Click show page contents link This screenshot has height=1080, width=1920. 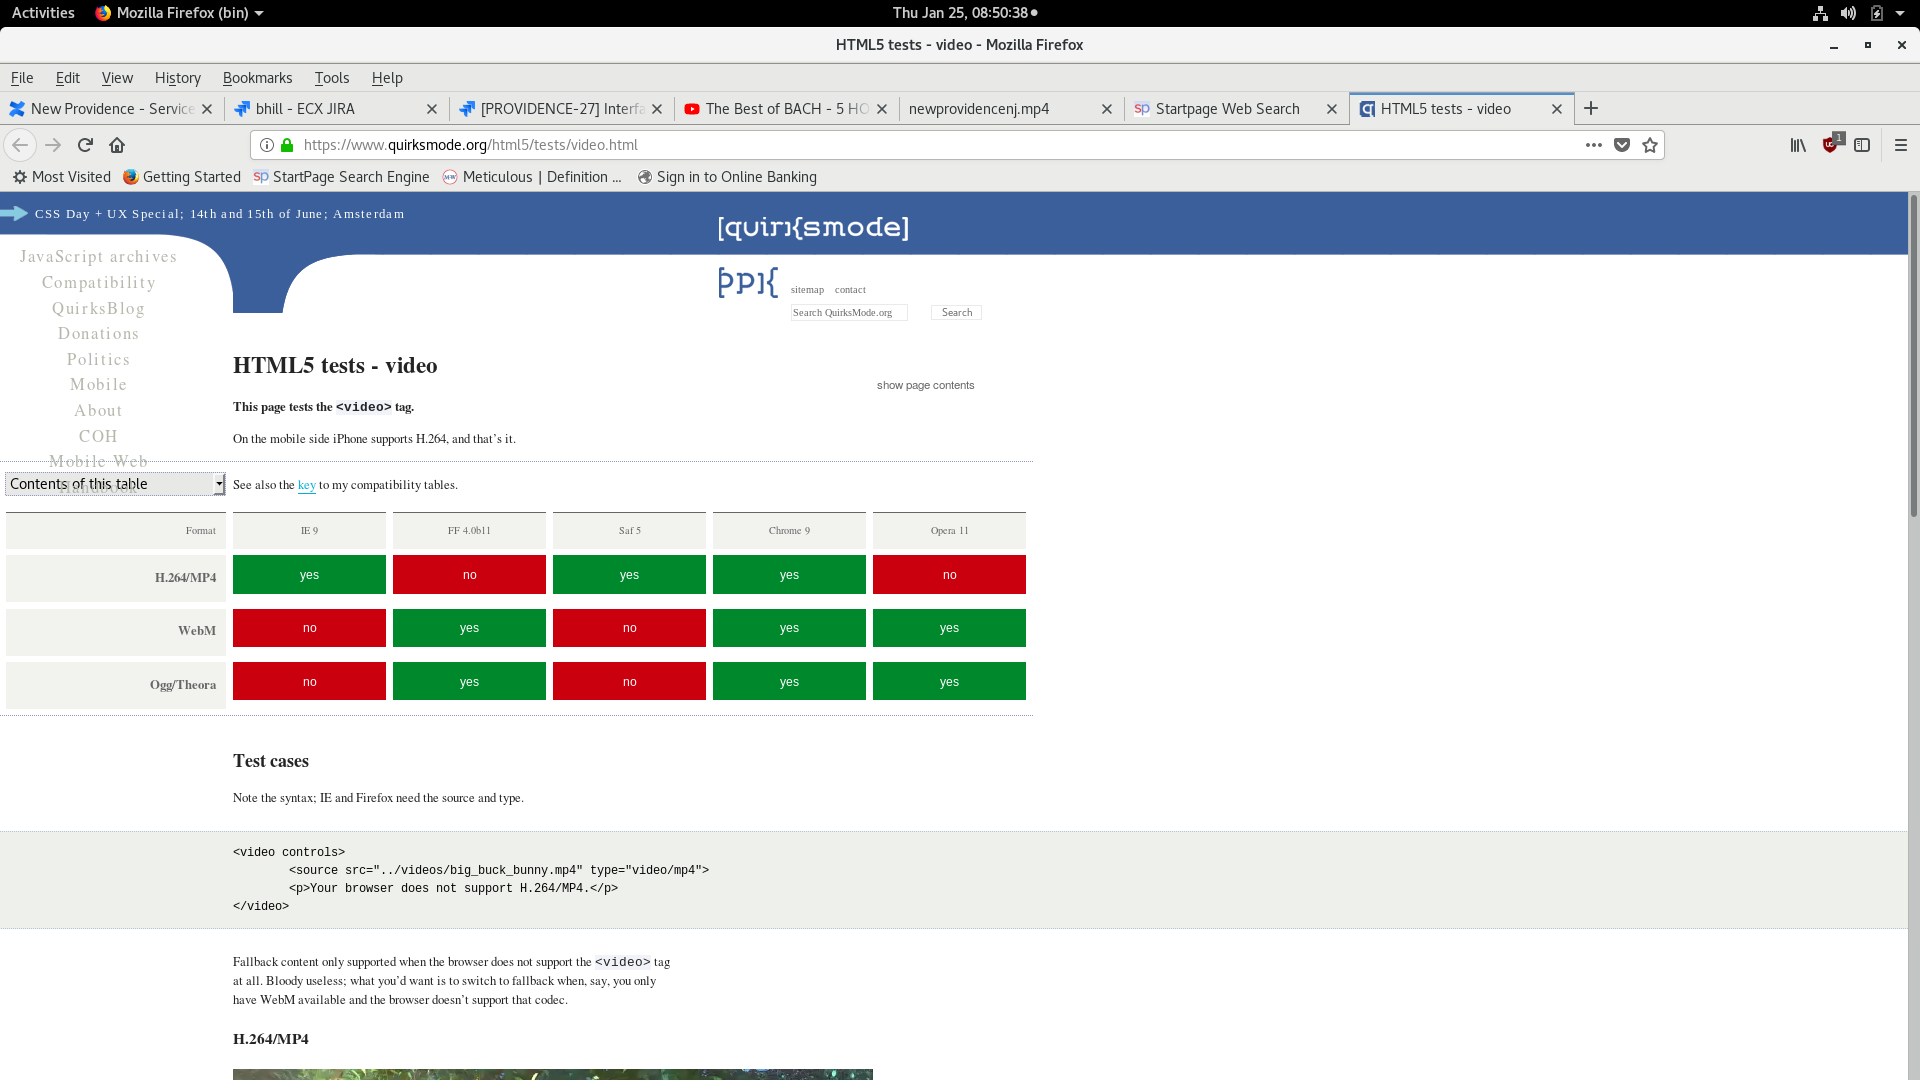(925, 385)
